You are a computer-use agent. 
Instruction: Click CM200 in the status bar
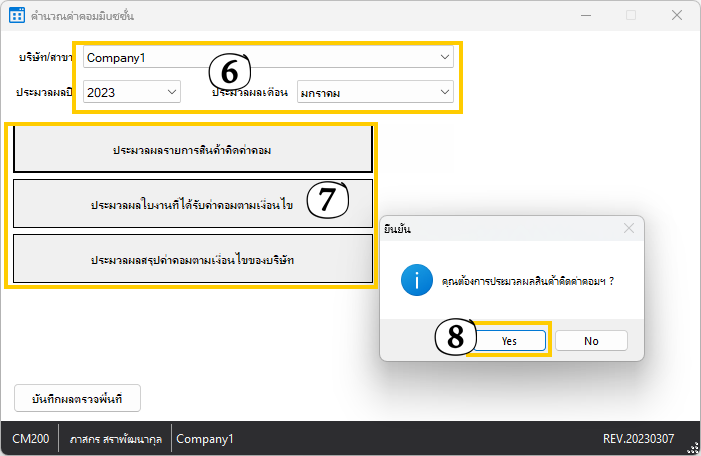tap(30, 439)
